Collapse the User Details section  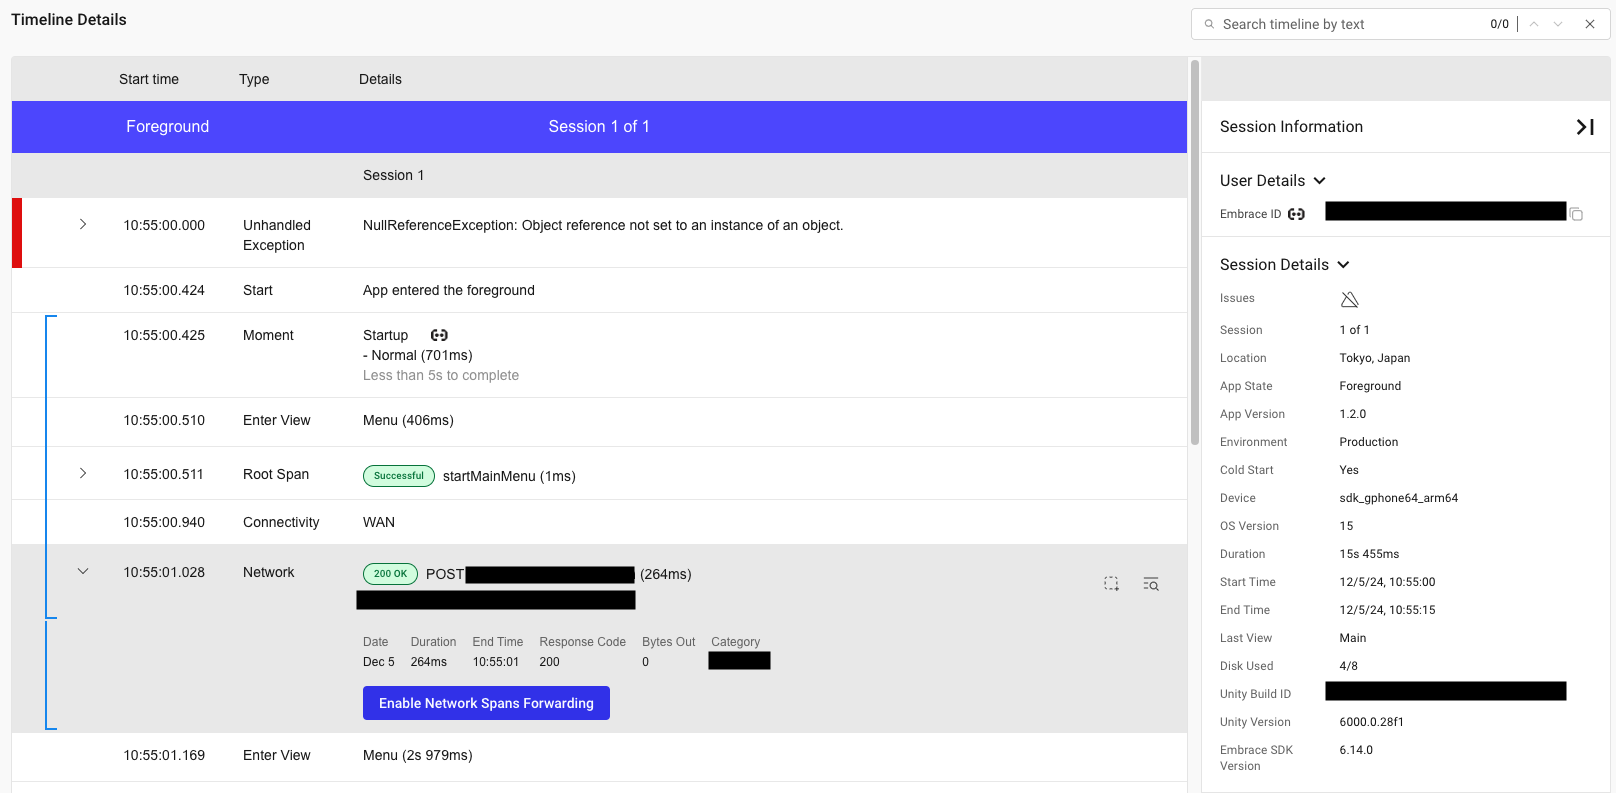1319,181
